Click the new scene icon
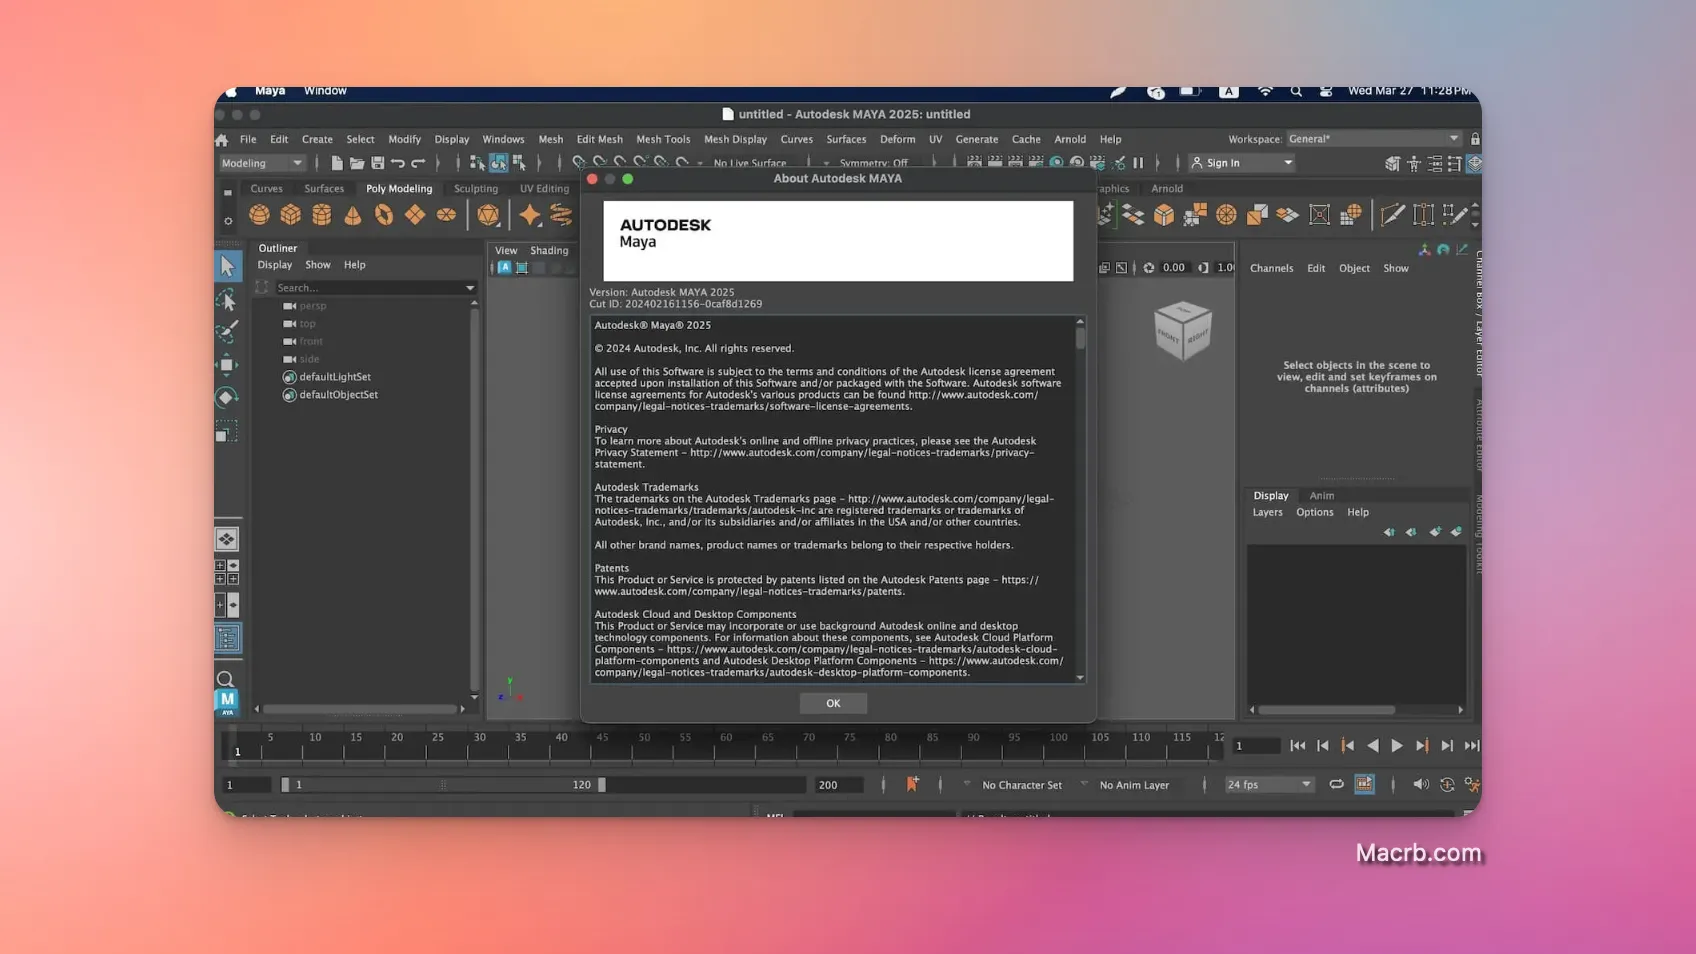This screenshot has height=954, width=1696. [x=337, y=163]
